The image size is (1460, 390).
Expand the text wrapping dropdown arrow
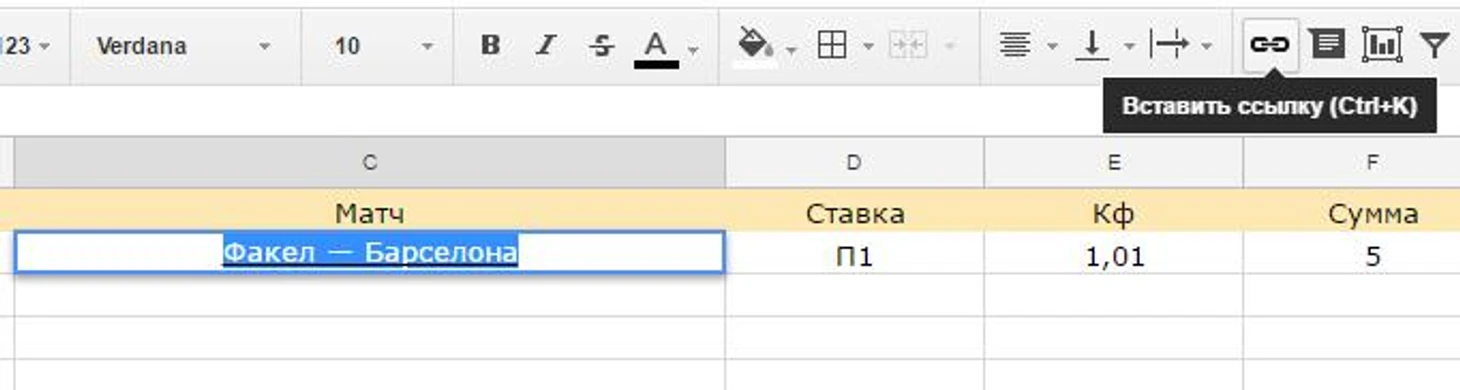(x=1206, y=46)
